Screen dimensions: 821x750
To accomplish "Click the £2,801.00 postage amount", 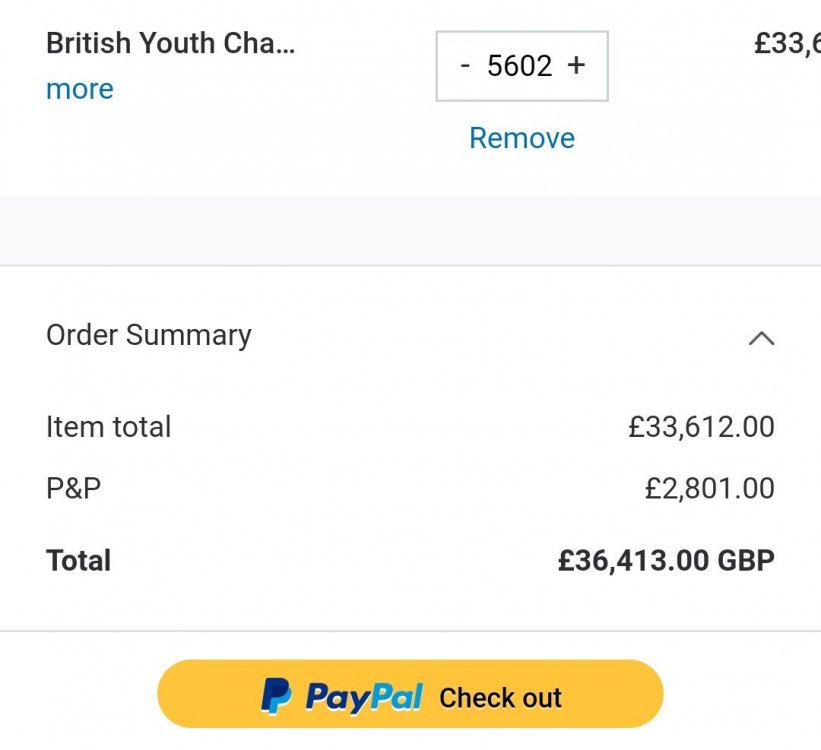I will [709, 489].
